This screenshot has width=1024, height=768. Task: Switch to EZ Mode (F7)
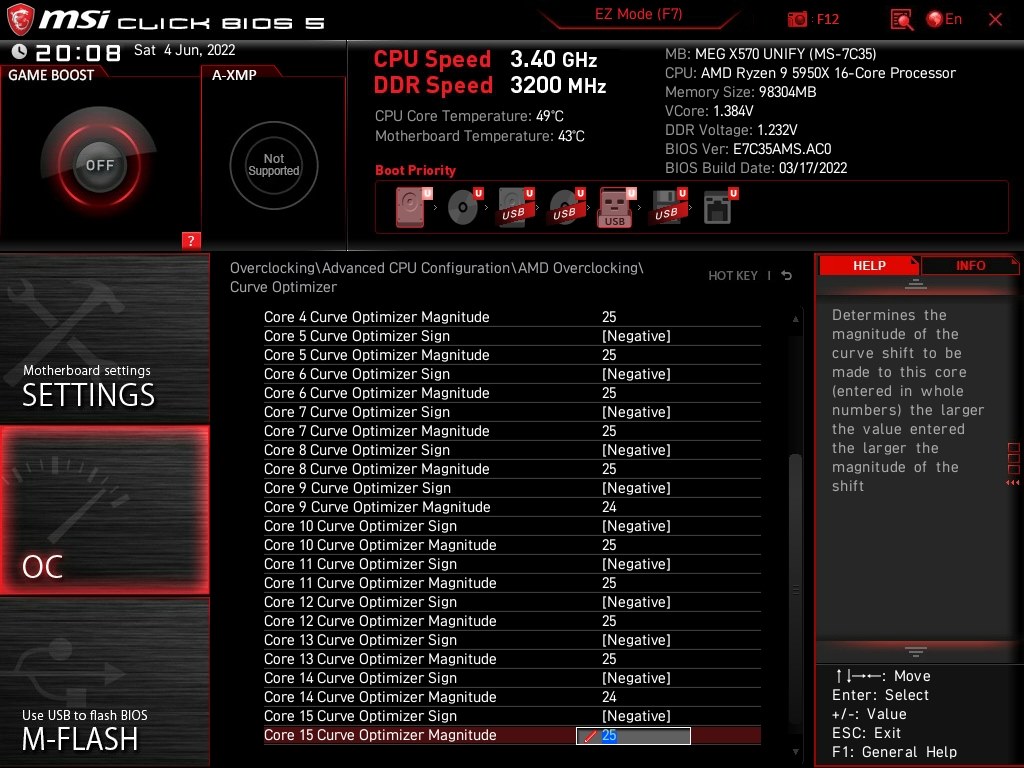[639, 14]
